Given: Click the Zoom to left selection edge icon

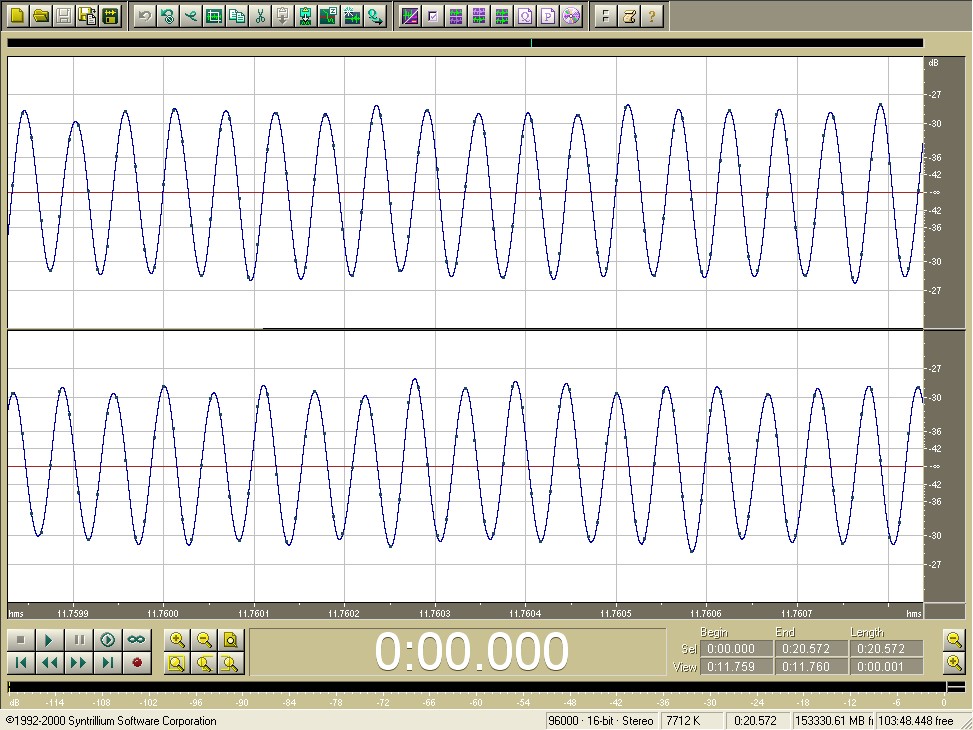Looking at the screenshot, I should [x=204, y=663].
